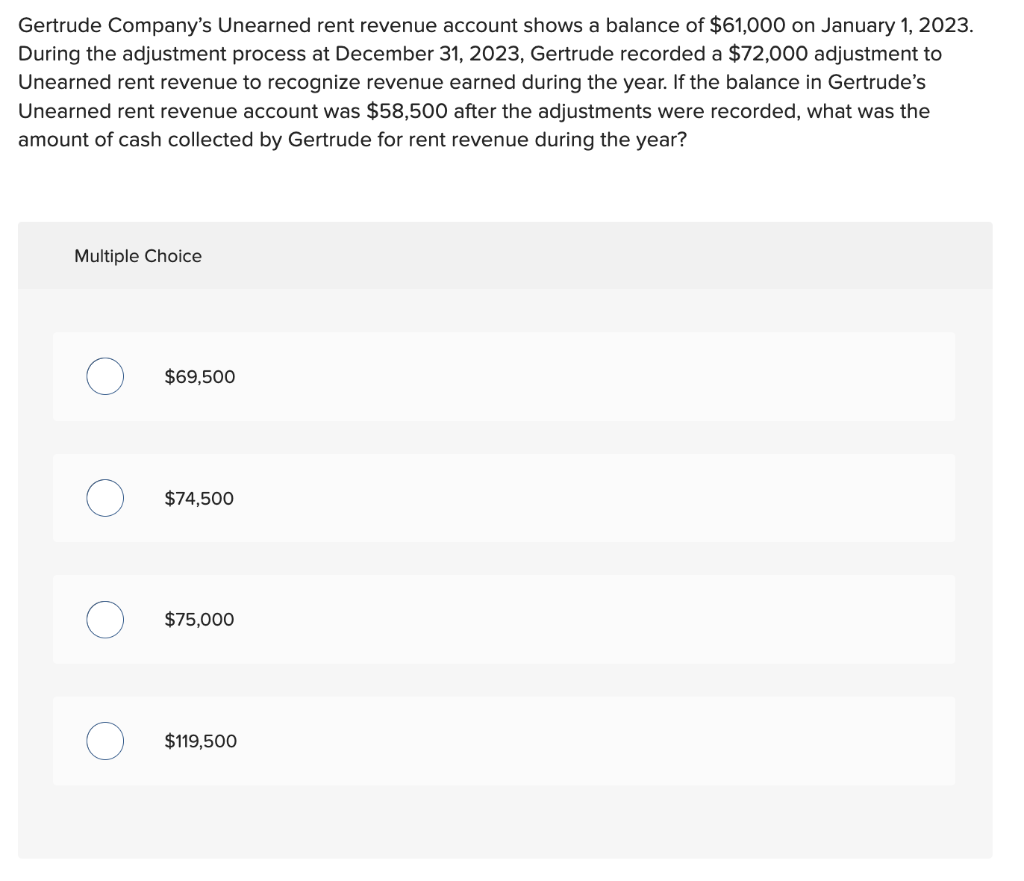
Task: Click the $75,000 answer row
Action: tap(504, 620)
